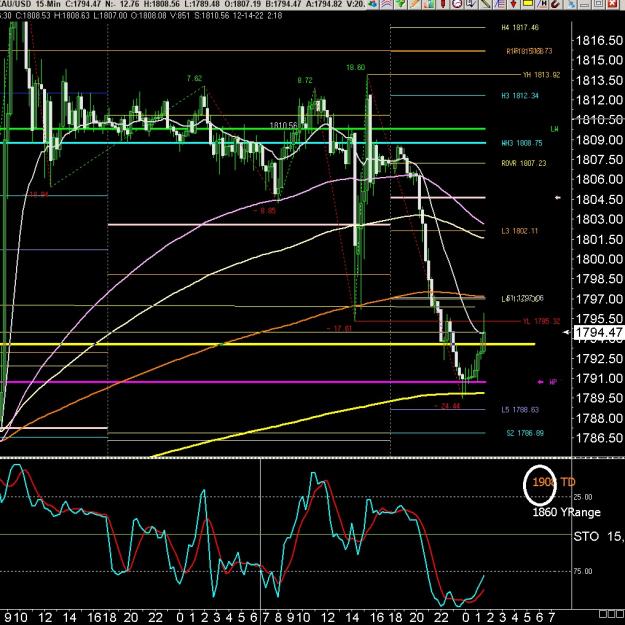Click the slash-H toolbar icon
The width and height of the screenshot is (625, 625).
click(541, 4)
